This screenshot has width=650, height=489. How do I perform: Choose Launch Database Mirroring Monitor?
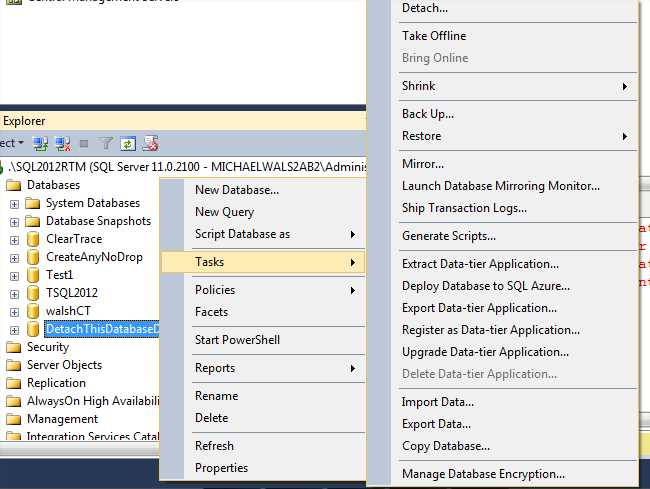[502, 186]
